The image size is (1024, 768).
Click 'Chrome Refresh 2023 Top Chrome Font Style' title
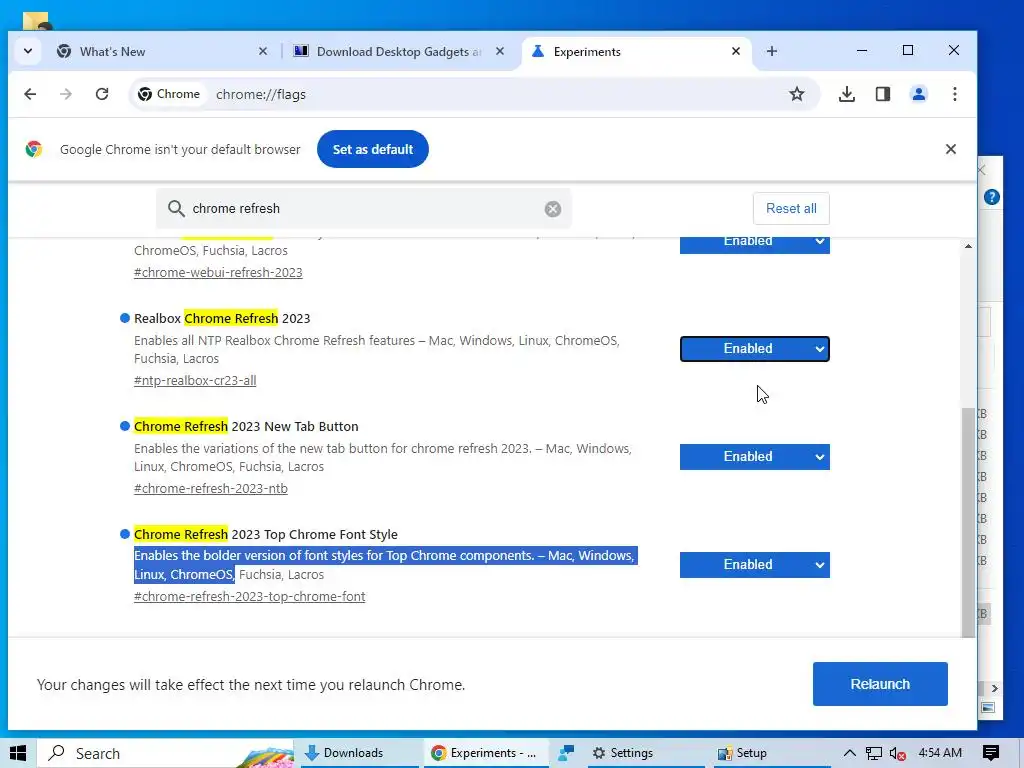pyautogui.click(x=266, y=534)
